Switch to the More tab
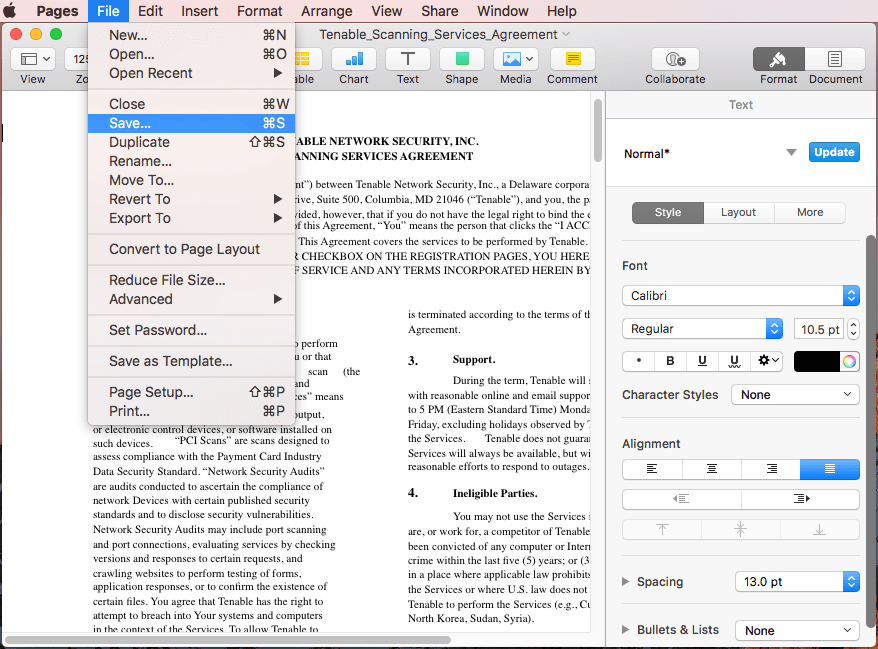The width and height of the screenshot is (878, 649). point(810,213)
